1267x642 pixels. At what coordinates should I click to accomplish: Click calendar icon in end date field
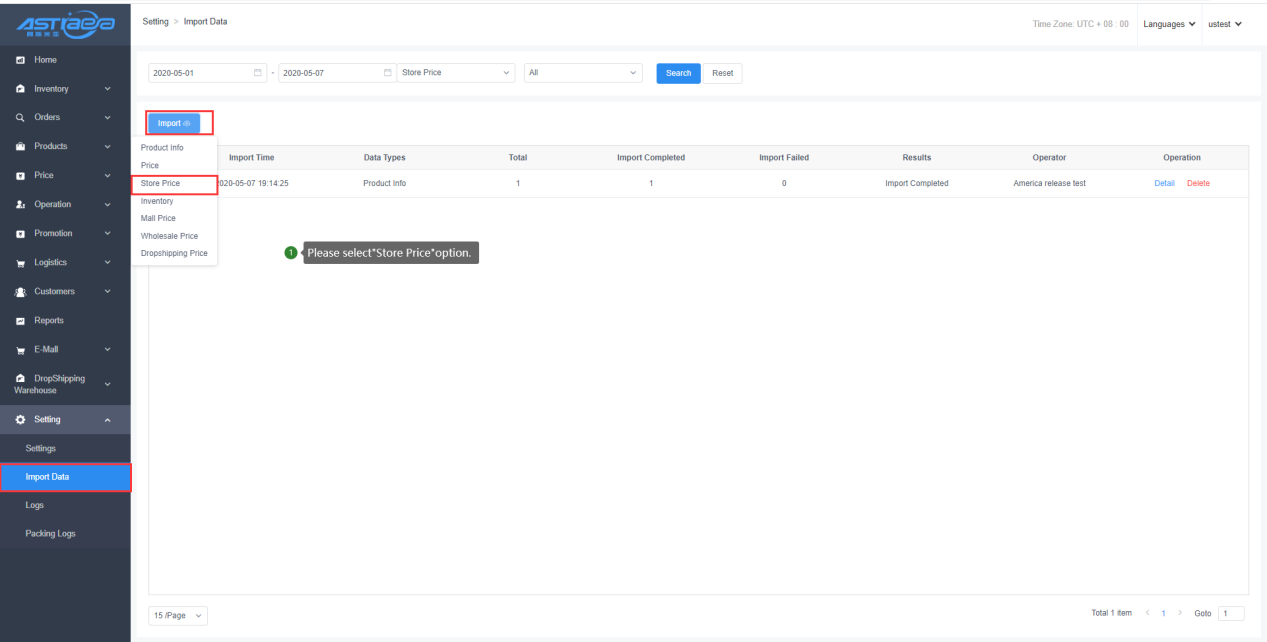pos(388,73)
